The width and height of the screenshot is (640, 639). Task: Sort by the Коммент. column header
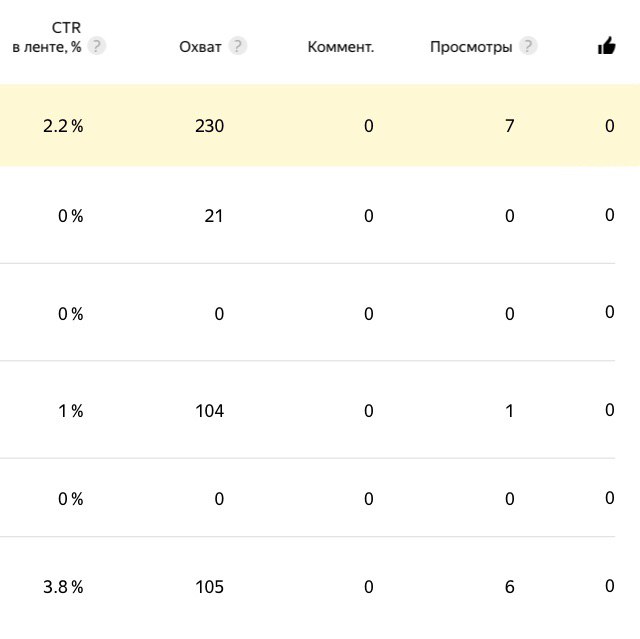340,47
